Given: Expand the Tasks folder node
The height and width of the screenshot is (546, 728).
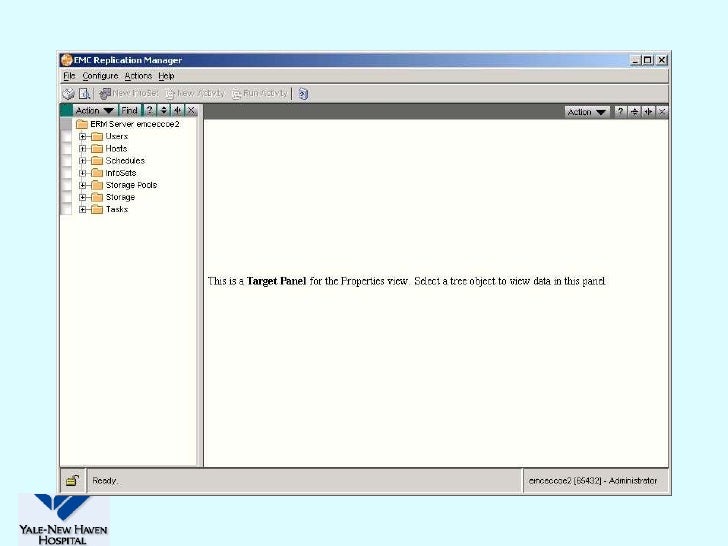Looking at the screenshot, I should coord(83,209).
